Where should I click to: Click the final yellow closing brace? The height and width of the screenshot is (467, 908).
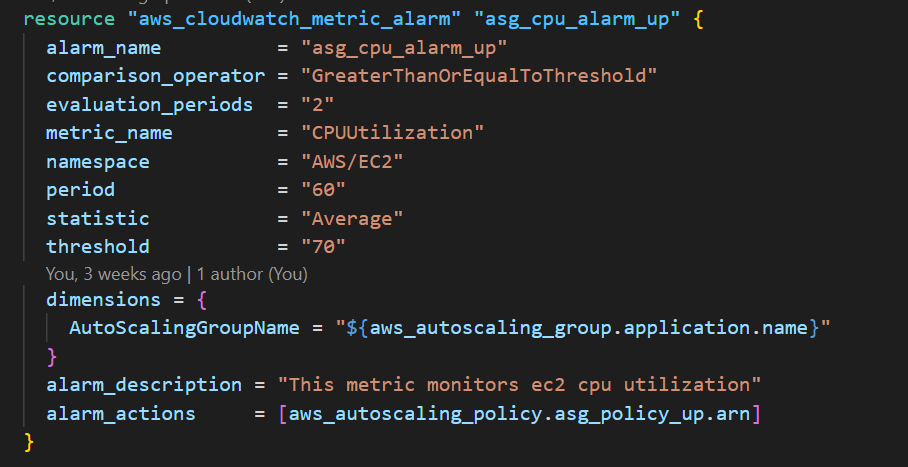29,441
